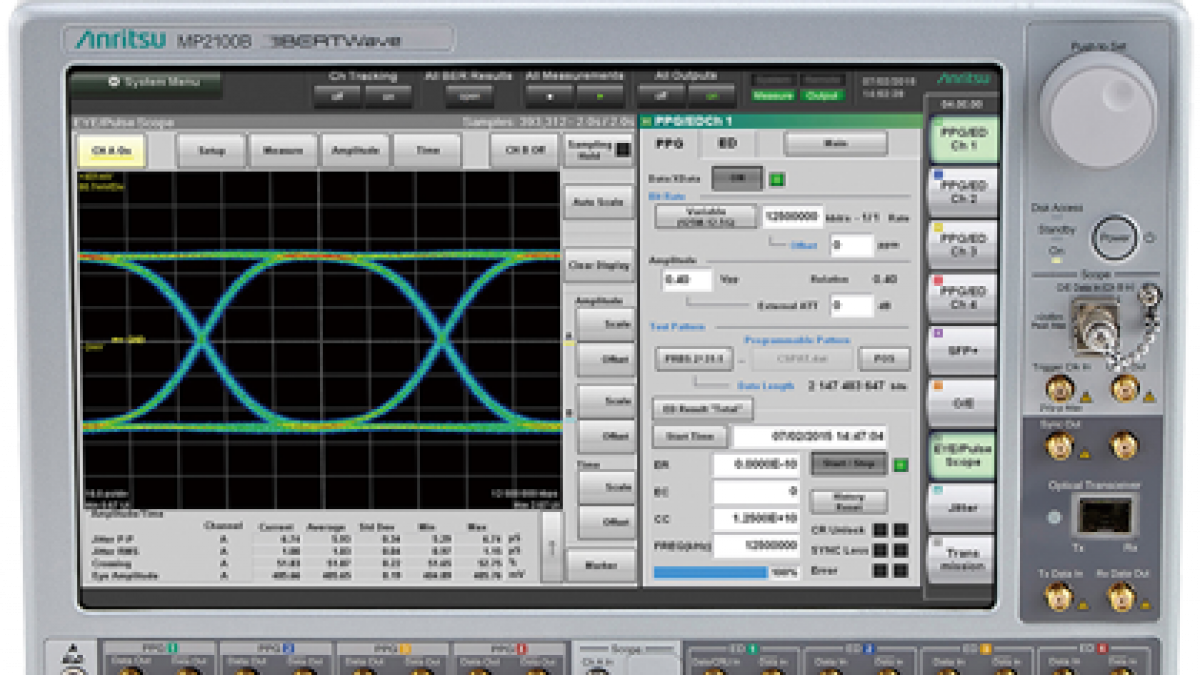1200x675 pixels.
Task: Click the bit rate Offset ppm field
Action: (x=851, y=244)
